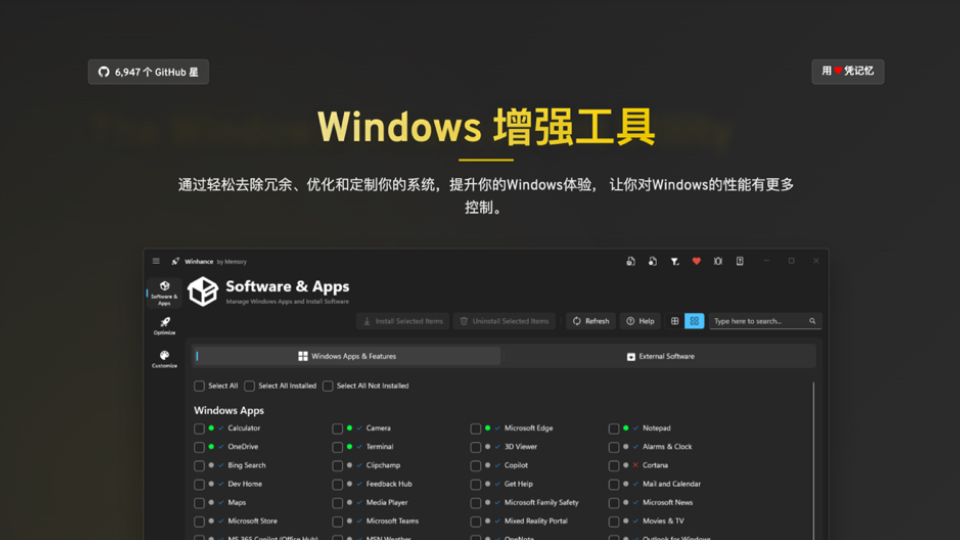Click the bug report icon in title bar
The height and width of the screenshot is (540, 960).
pyautogui.click(x=718, y=261)
